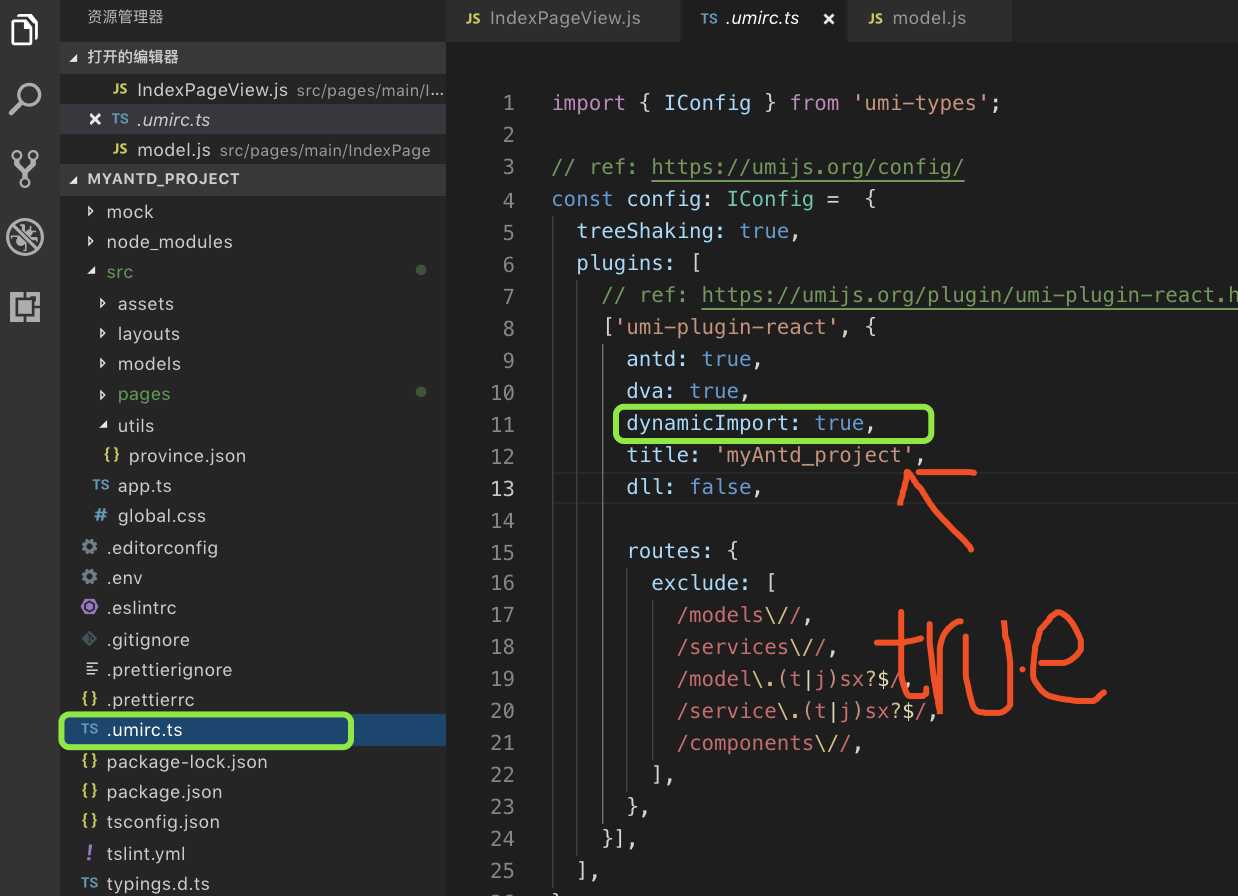Viewport: 1238px width, 896px height.
Task: Click the 'umi-plugin-react' string
Action: tap(726, 327)
